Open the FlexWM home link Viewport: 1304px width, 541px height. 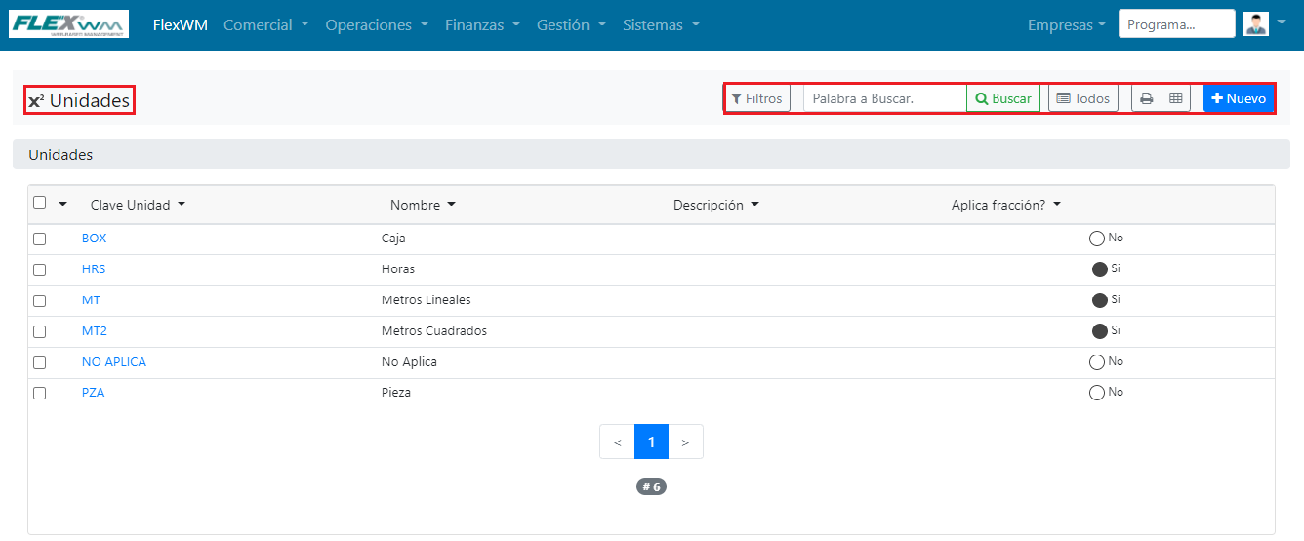coord(180,25)
